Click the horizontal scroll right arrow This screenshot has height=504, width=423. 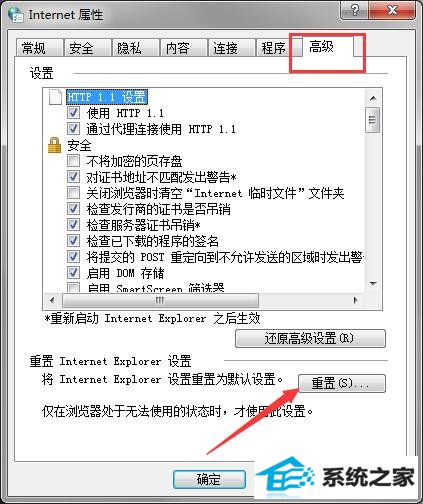coord(355,300)
